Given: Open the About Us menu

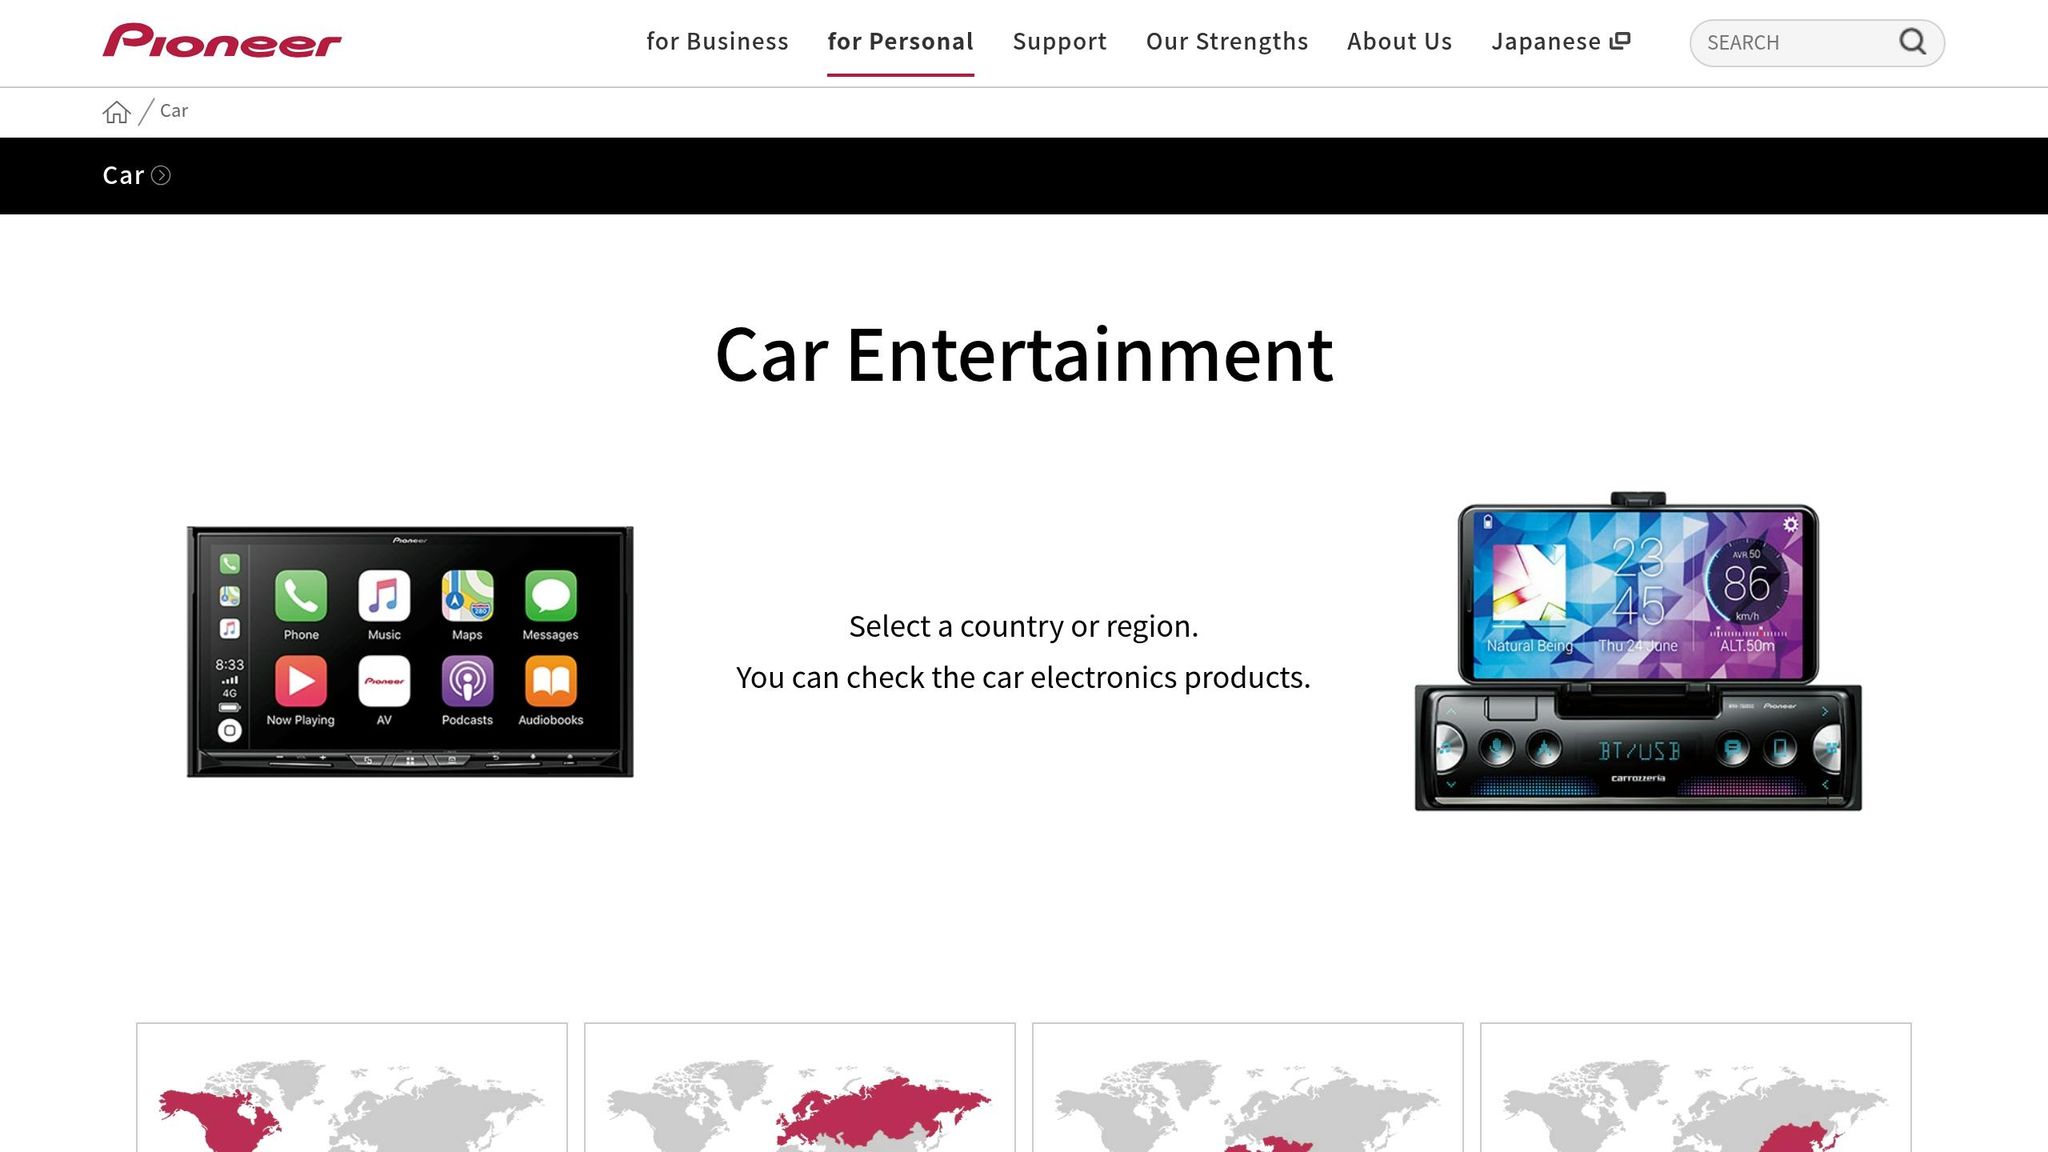Looking at the screenshot, I should tap(1399, 42).
